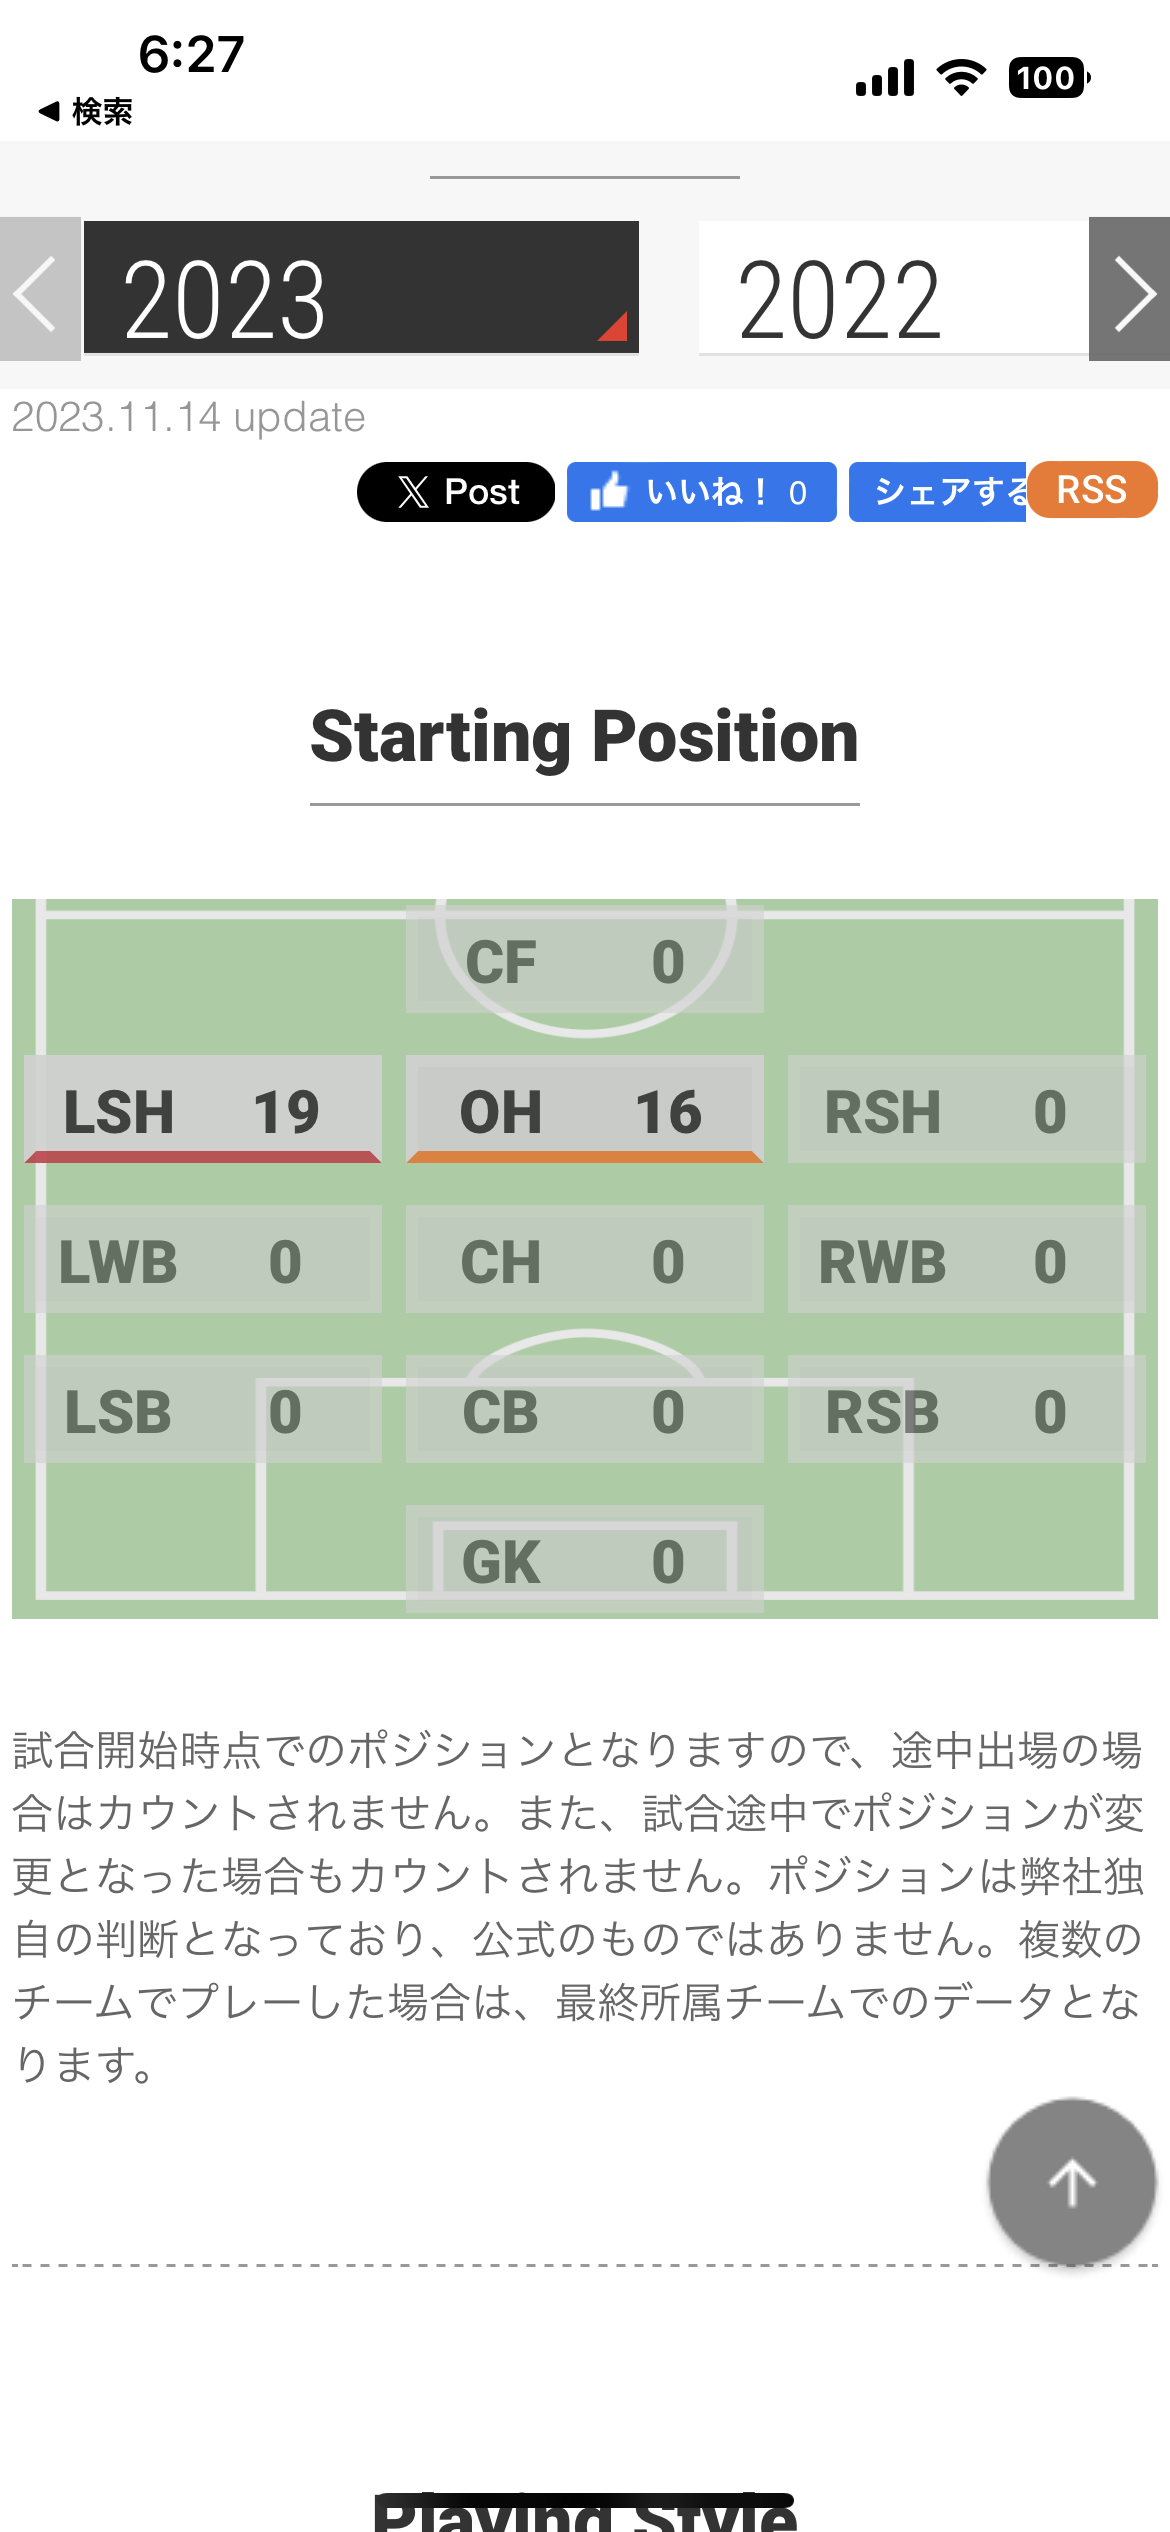This screenshot has width=1170, height=2532.
Task: Tap the GK 0 position box
Action: (x=585, y=1559)
